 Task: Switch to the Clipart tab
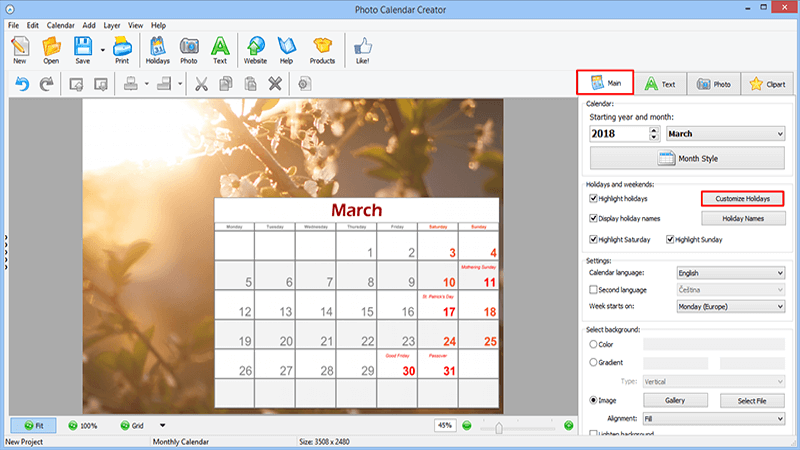pyautogui.click(x=767, y=84)
